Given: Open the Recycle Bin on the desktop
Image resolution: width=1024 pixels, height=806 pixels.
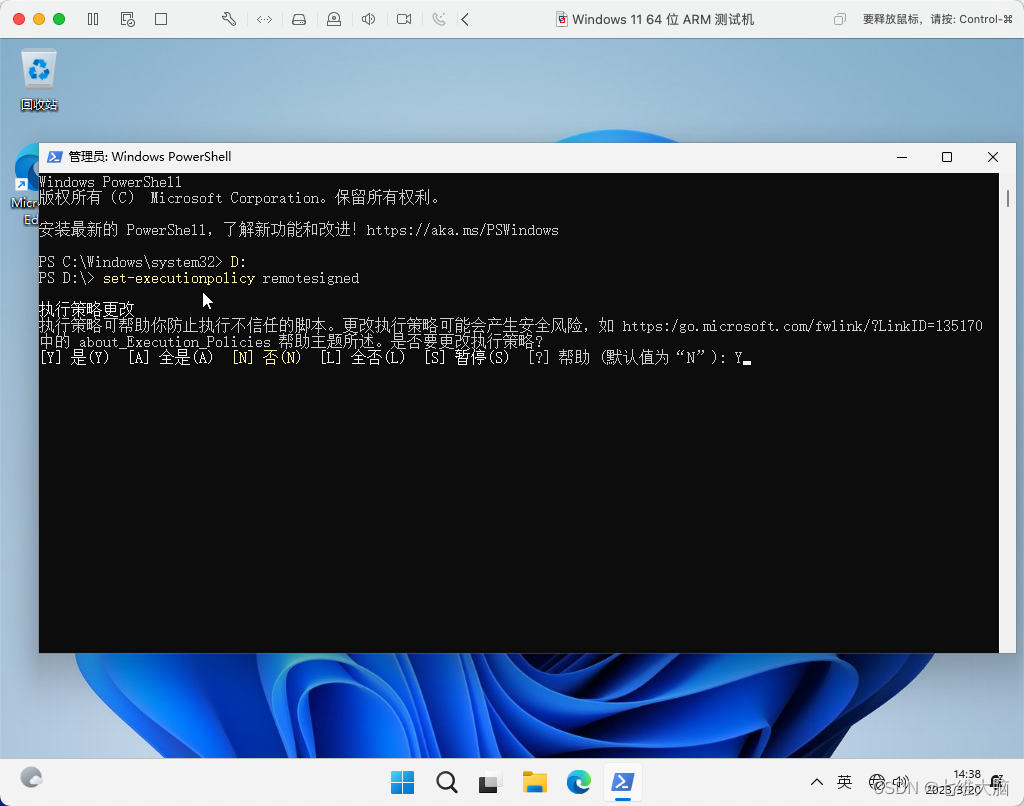Looking at the screenshot, I should (x=39, y=80).
